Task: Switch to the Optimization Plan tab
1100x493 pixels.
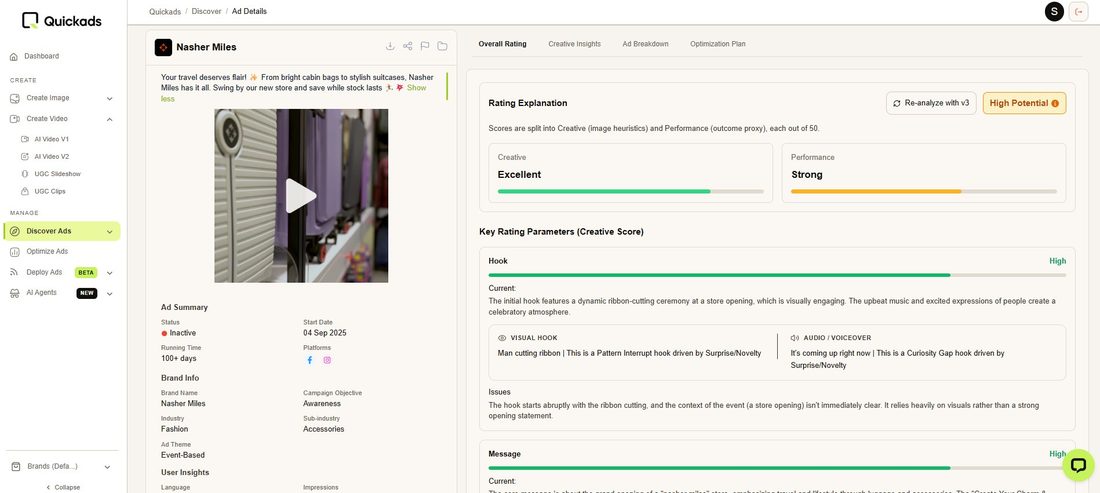Action: [x=718, y=43]
